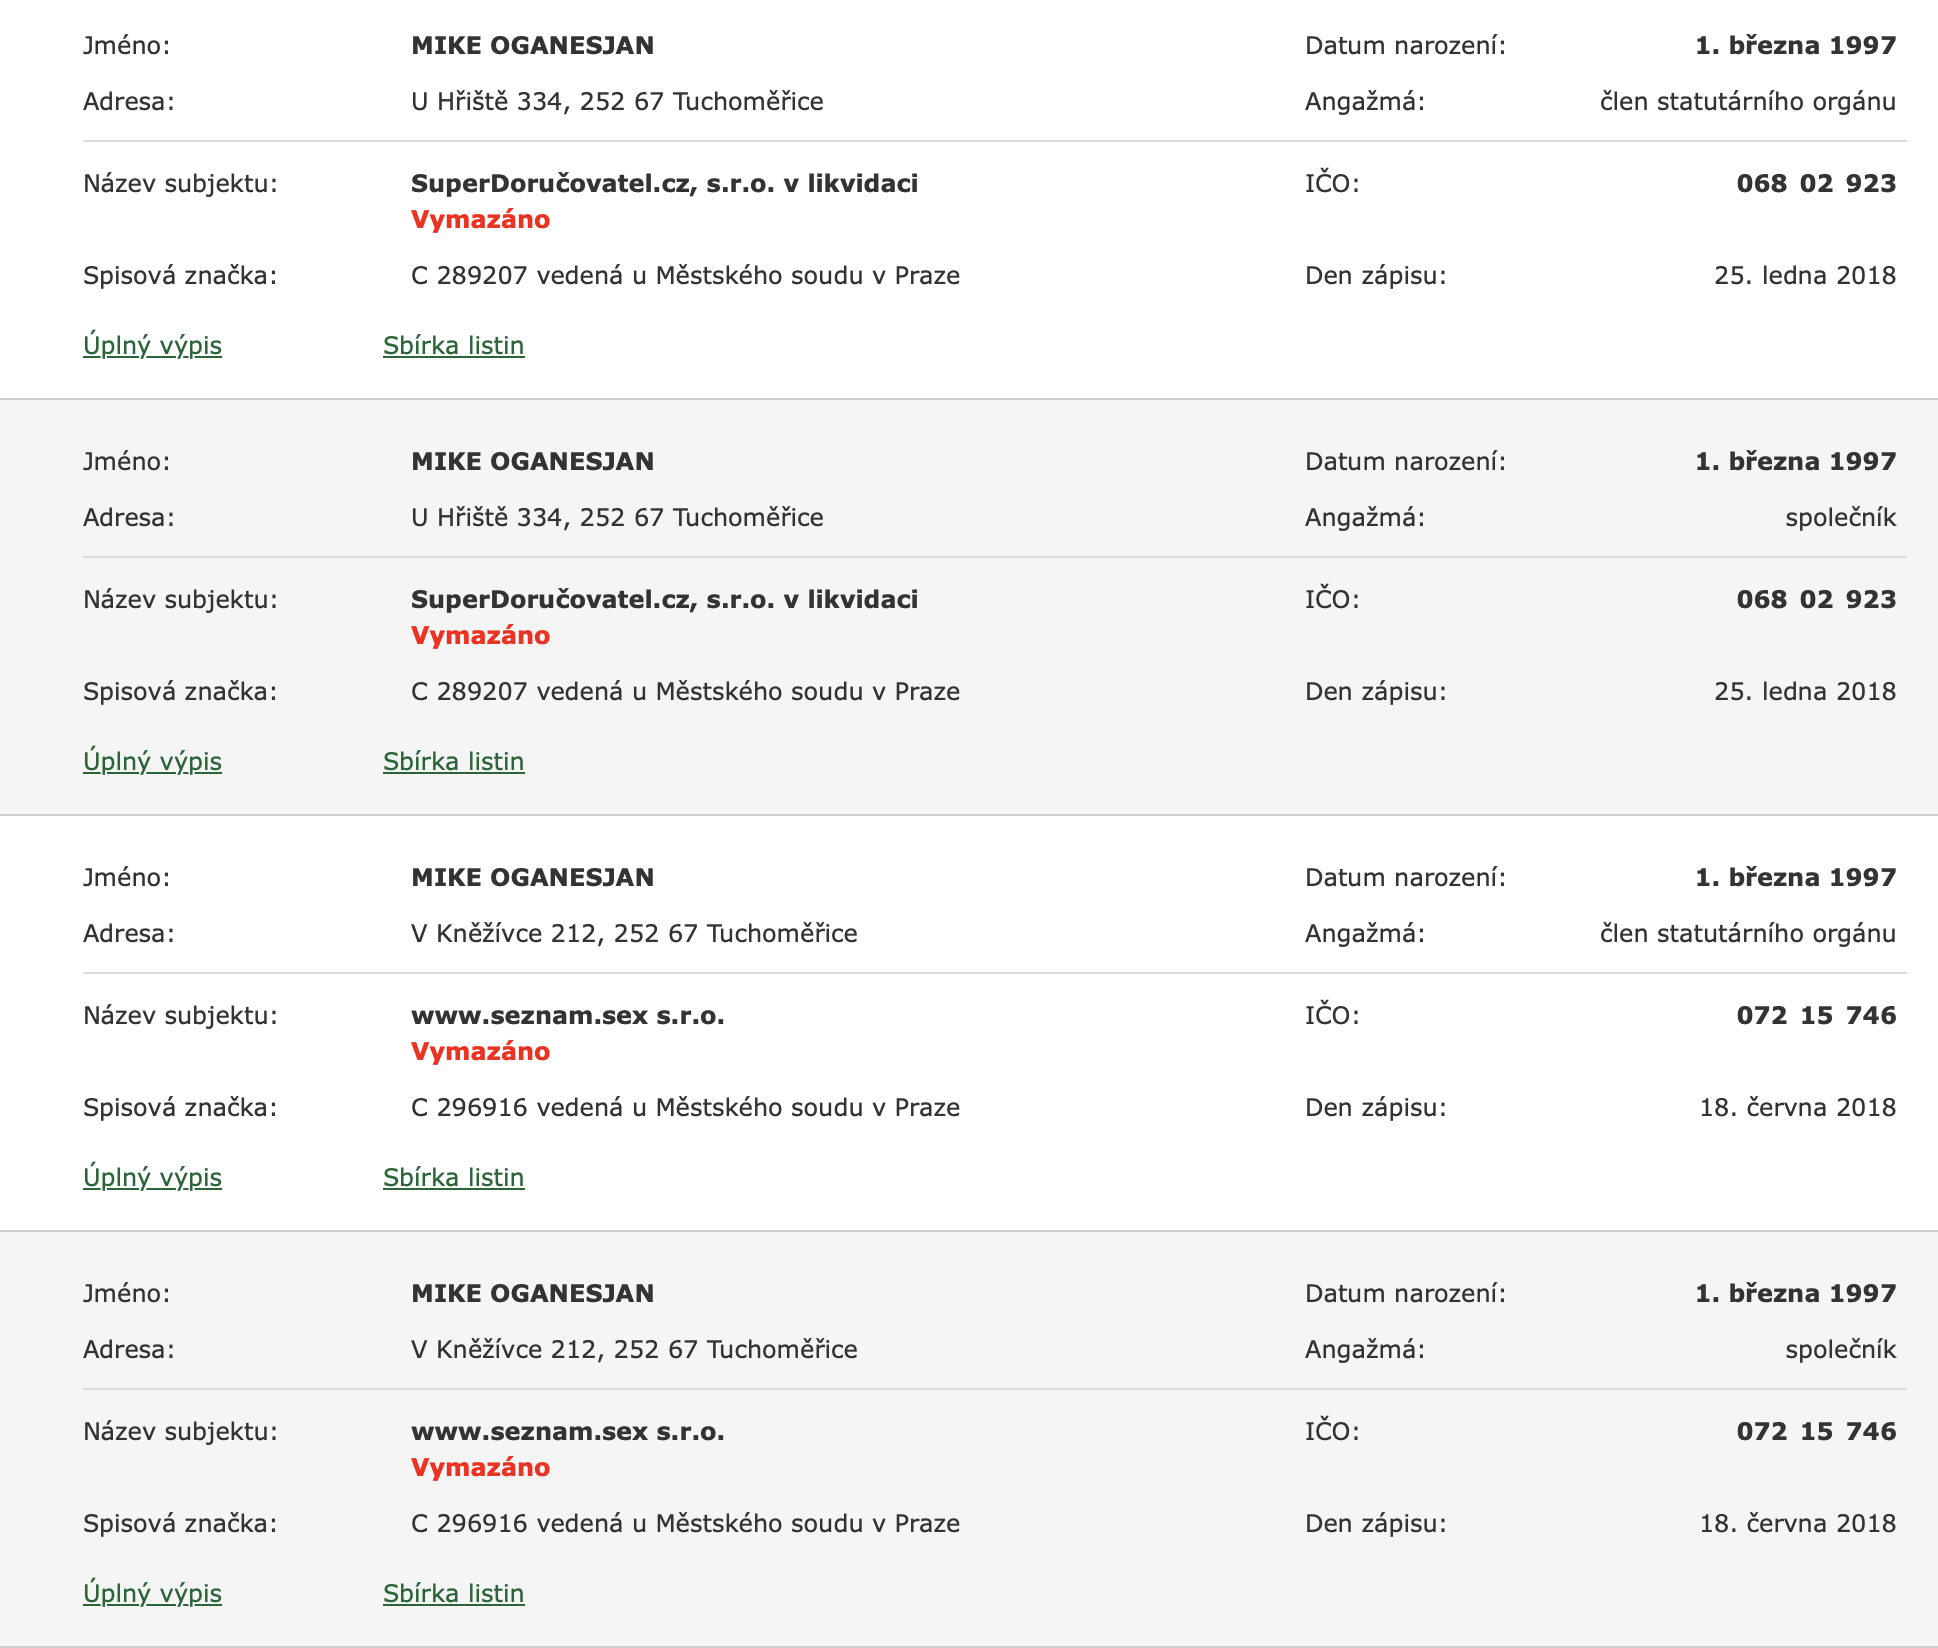Viewport: 1938px width, 1648px height.
Task: Click C 289207 file reference in společník record
Action: (685, 691)
